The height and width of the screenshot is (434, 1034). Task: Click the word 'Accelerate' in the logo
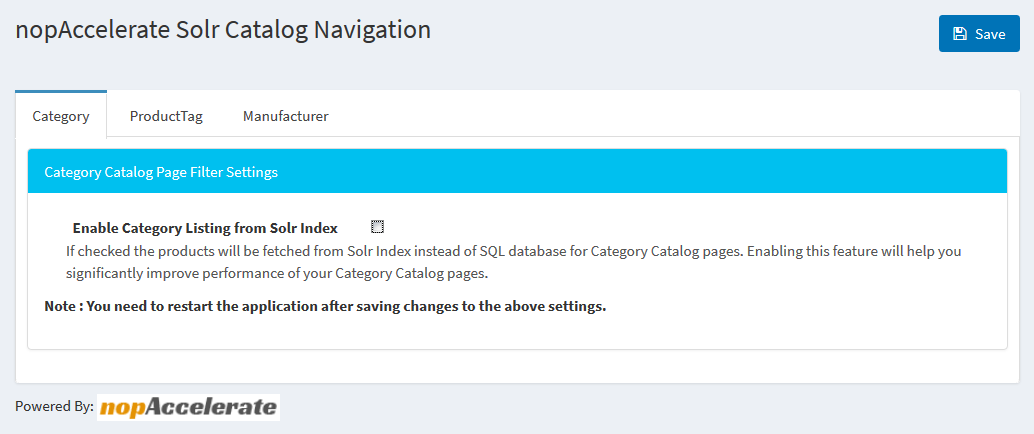[210, 407]
